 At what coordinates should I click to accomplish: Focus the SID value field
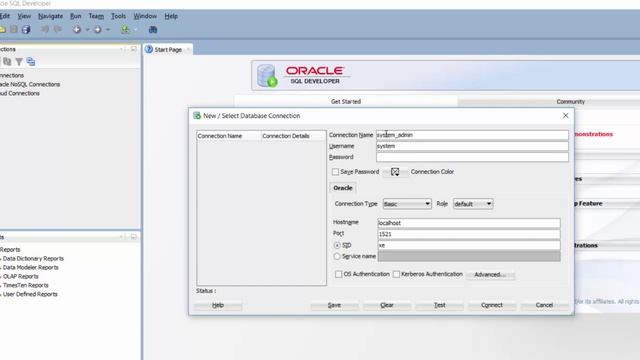[x=469, y=245]
